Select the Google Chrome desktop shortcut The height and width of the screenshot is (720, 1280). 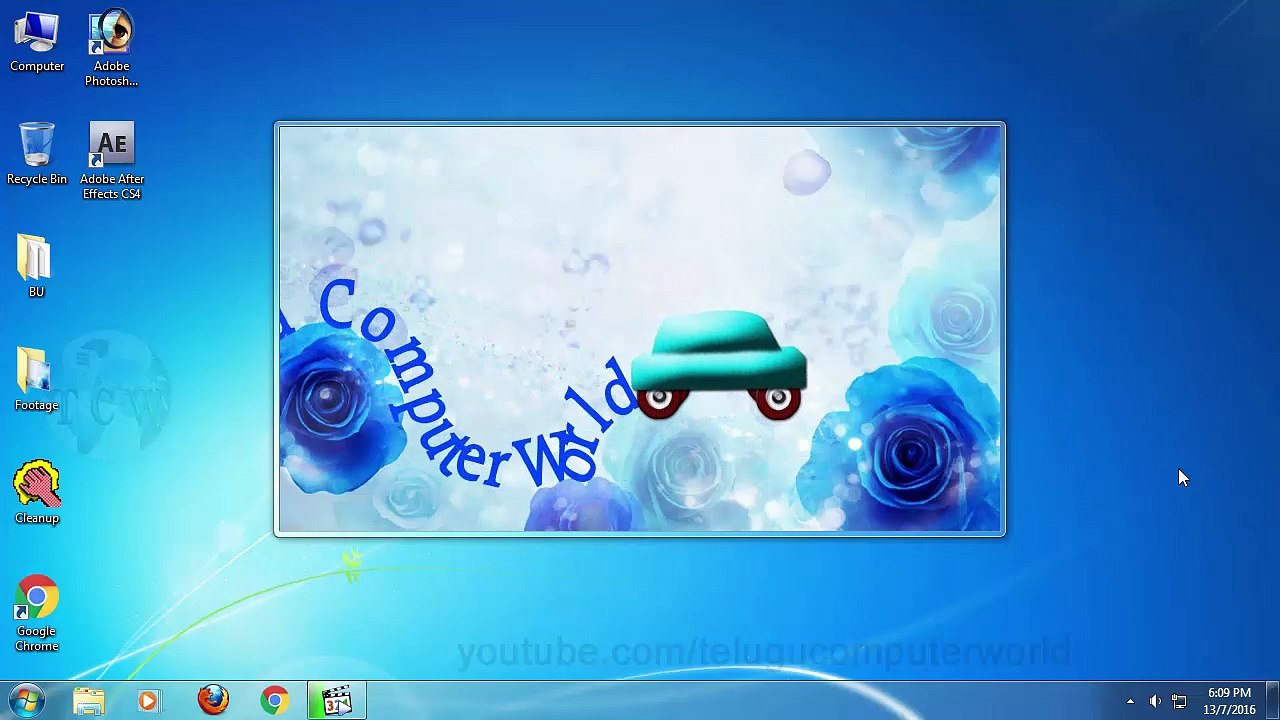[x=37, y=613]
